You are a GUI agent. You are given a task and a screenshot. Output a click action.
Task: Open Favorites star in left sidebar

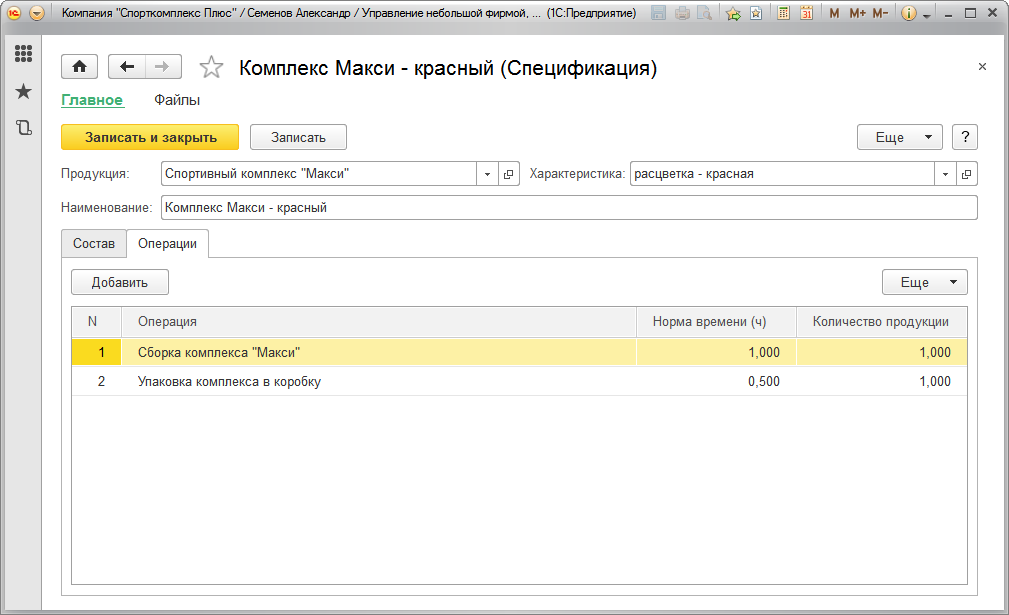[23, 91]
